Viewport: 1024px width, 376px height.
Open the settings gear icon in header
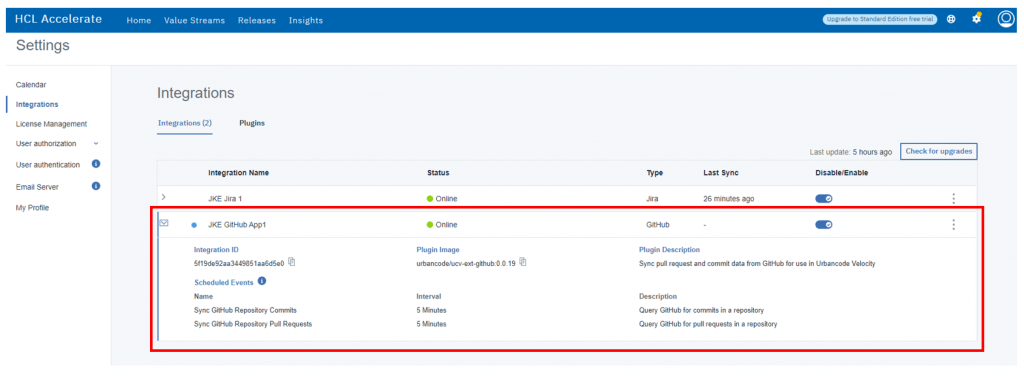pyautogui.click(x=977, y=19)
